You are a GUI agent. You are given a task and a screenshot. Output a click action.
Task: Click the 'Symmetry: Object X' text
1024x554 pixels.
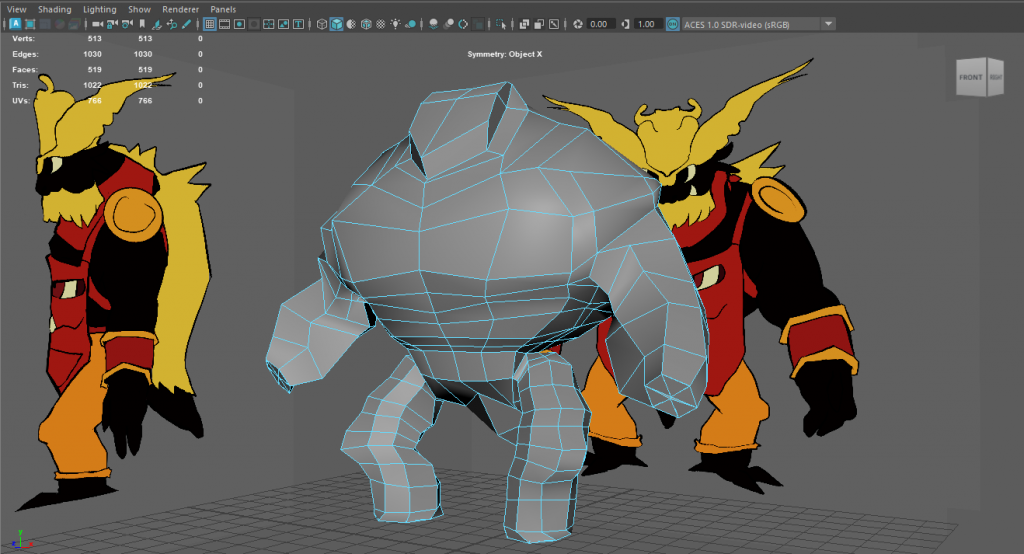tap(504, 54)
